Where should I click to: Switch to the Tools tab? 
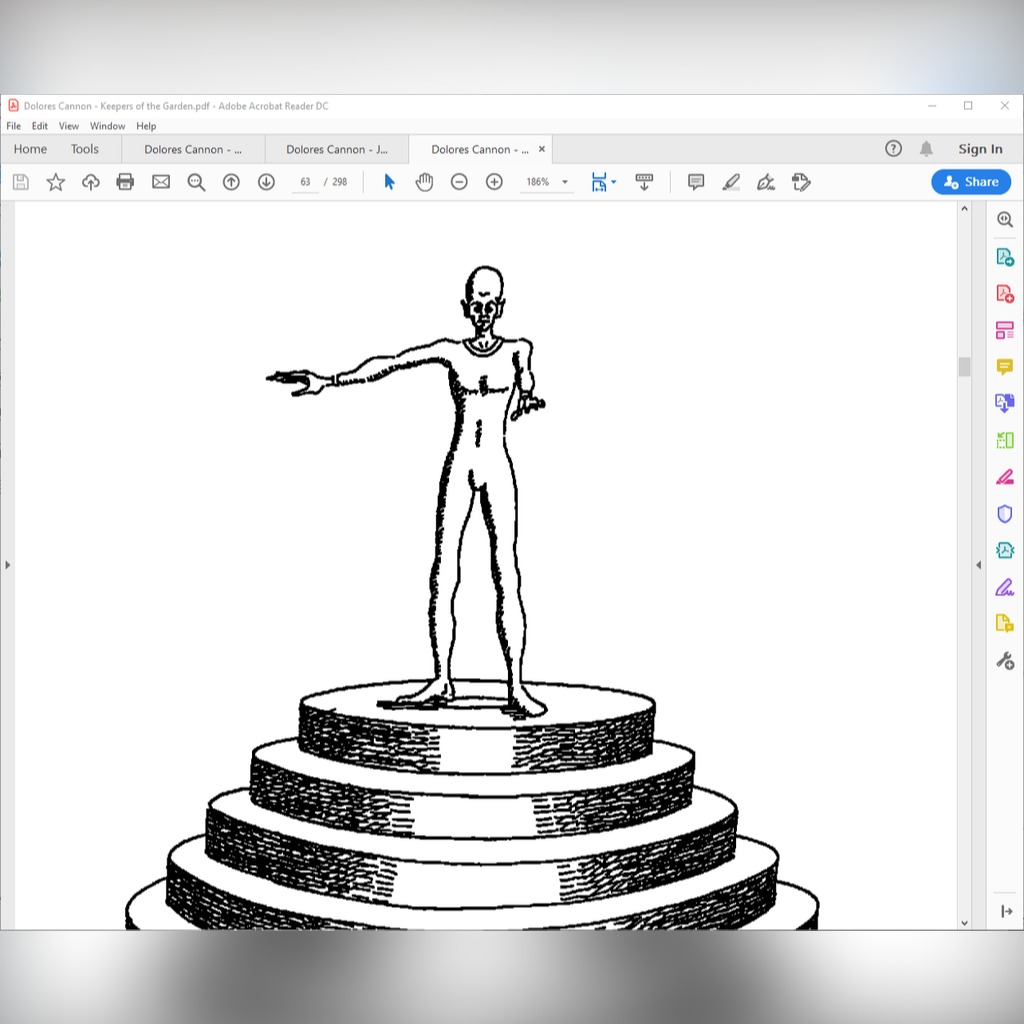click(85, 149)
